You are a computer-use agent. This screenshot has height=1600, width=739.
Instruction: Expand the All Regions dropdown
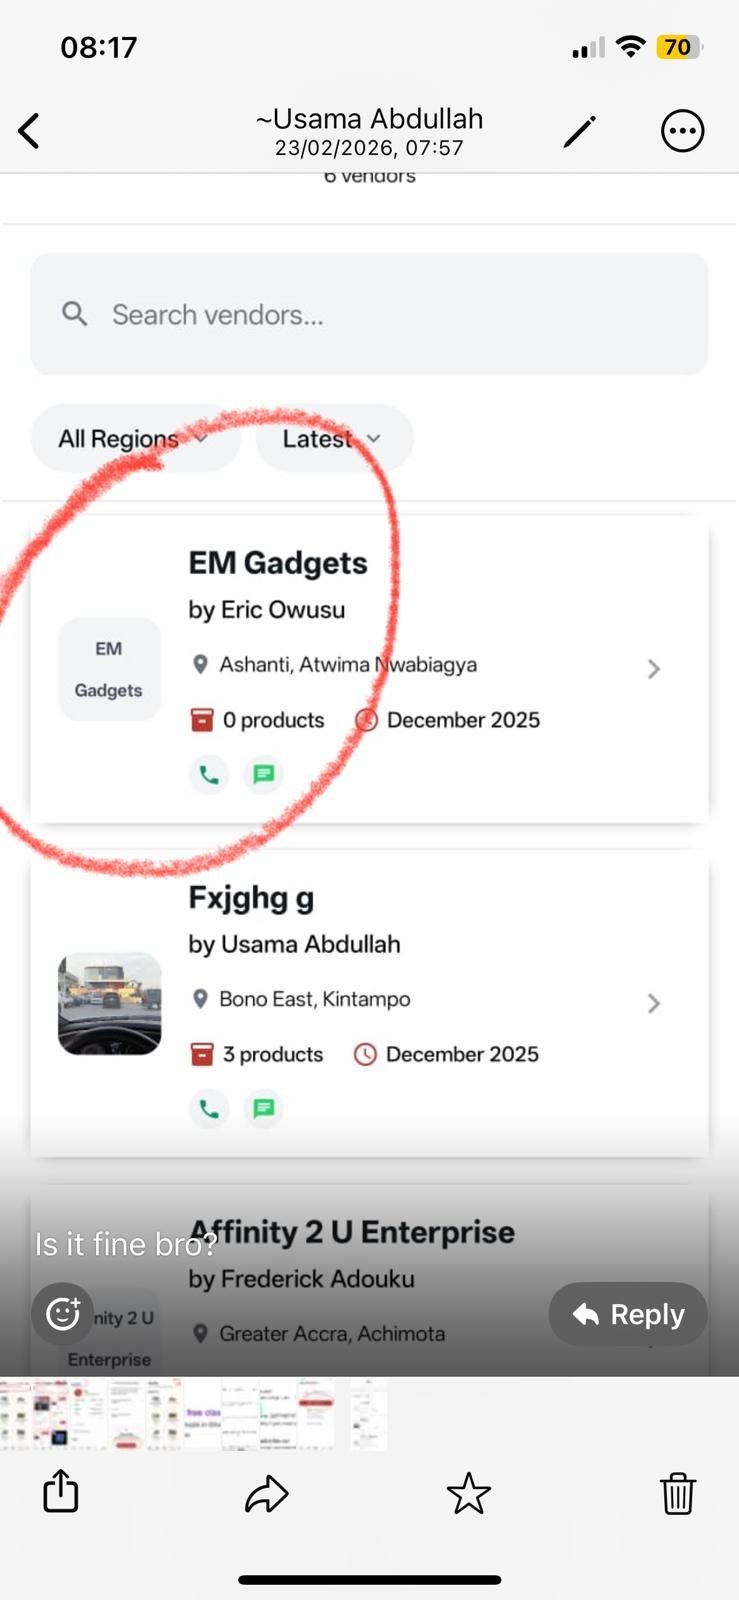134,438
